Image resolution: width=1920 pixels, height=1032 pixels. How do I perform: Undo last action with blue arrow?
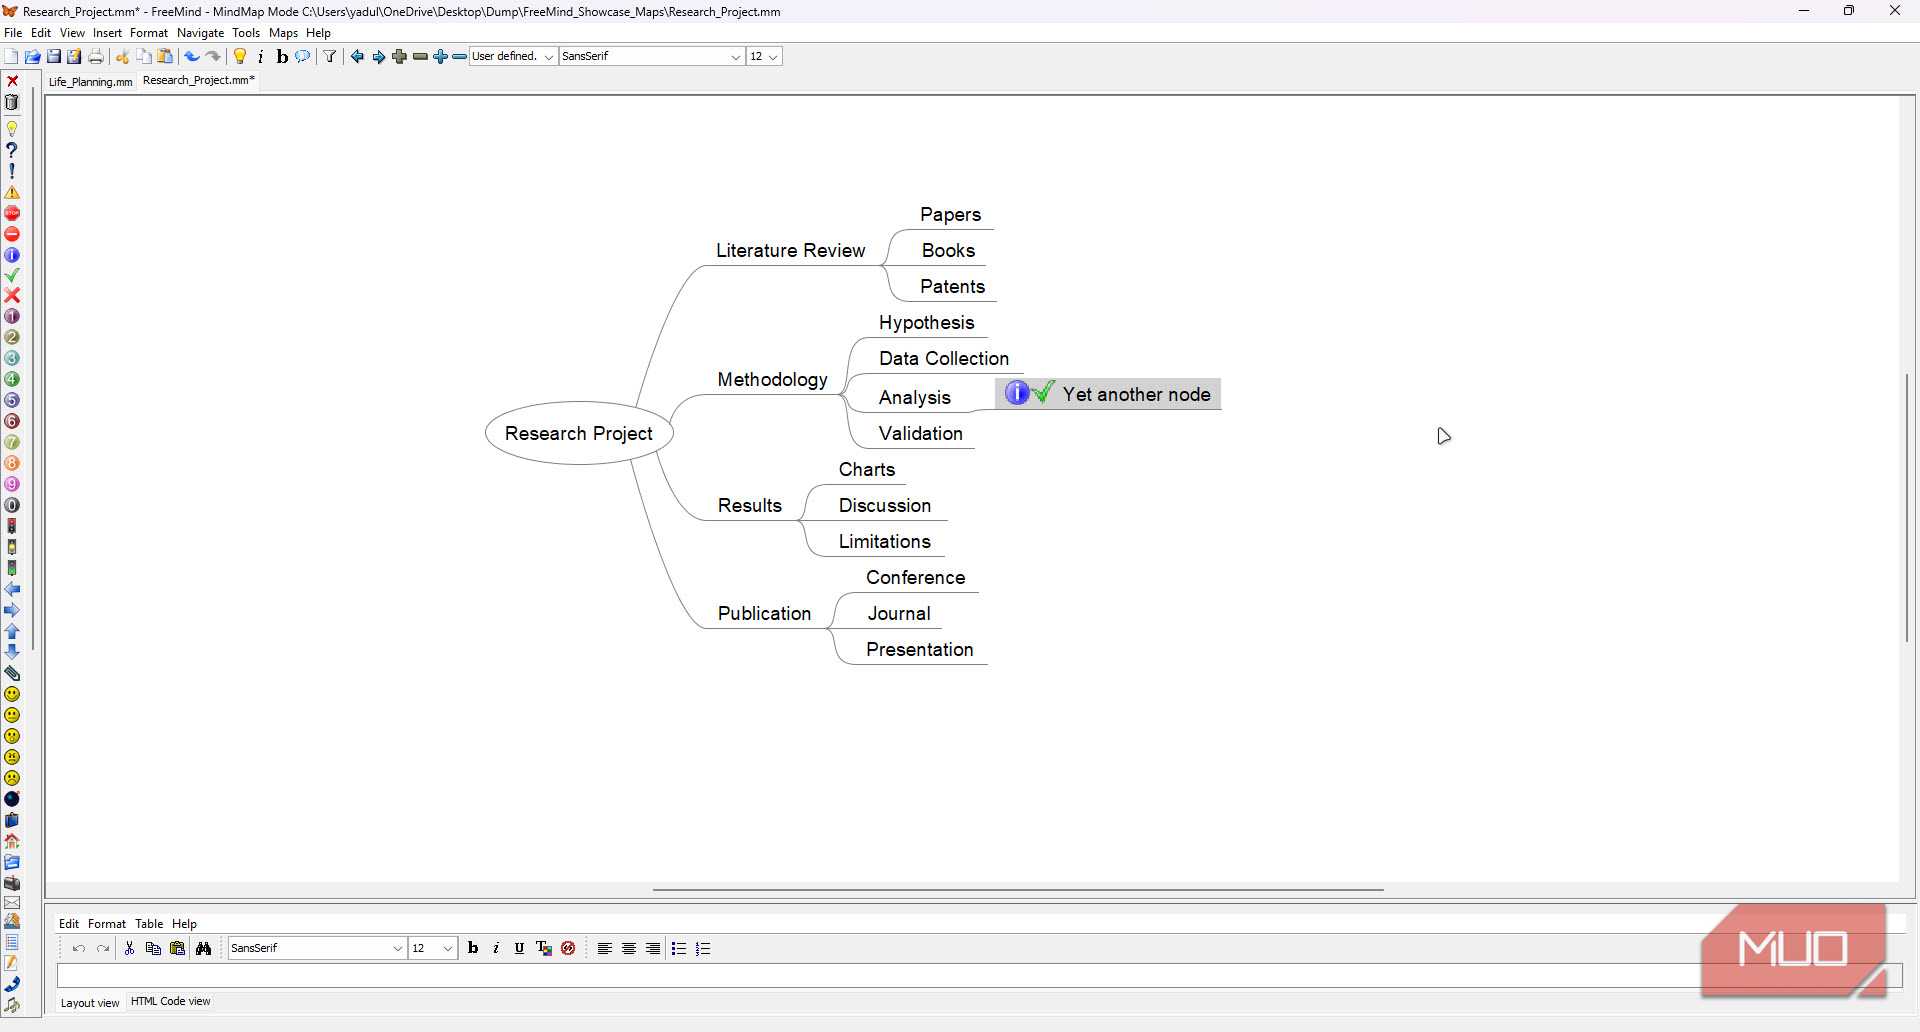point(191,57)
